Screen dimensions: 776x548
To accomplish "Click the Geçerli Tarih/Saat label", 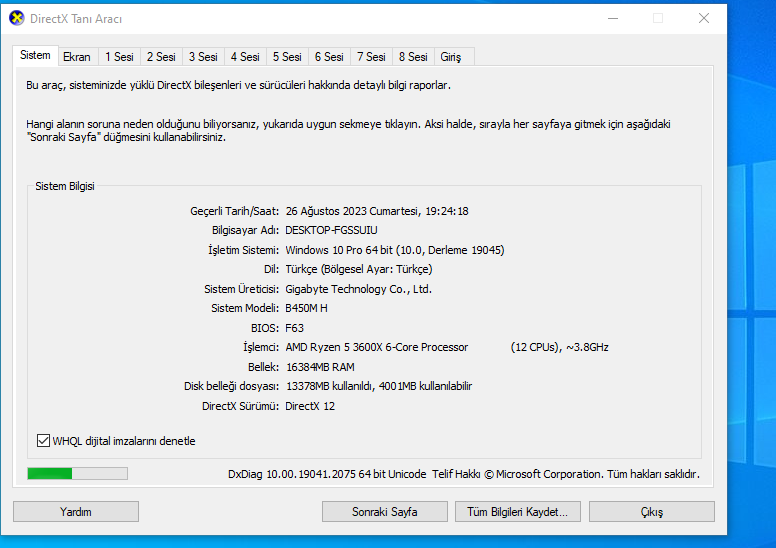I will [x=235, y=211].
